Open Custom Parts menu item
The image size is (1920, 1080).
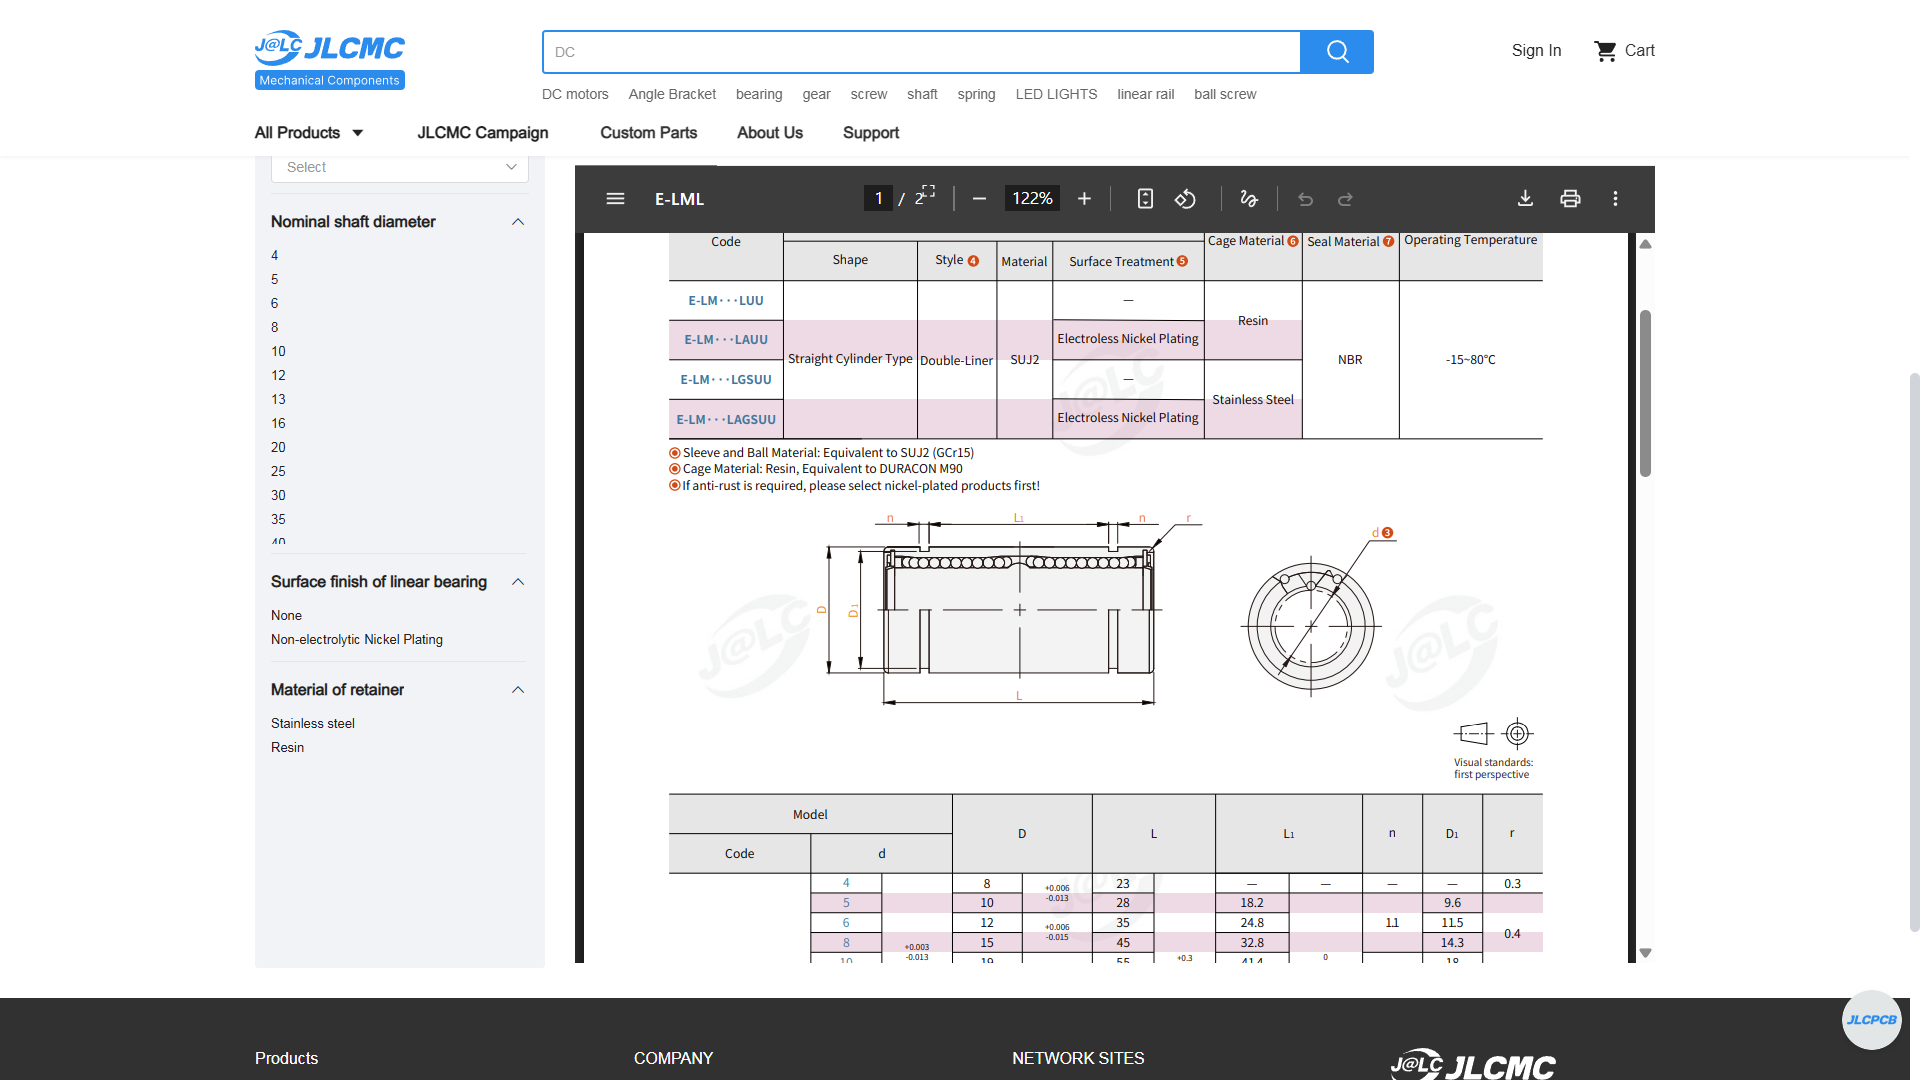[x=648, y=133]
